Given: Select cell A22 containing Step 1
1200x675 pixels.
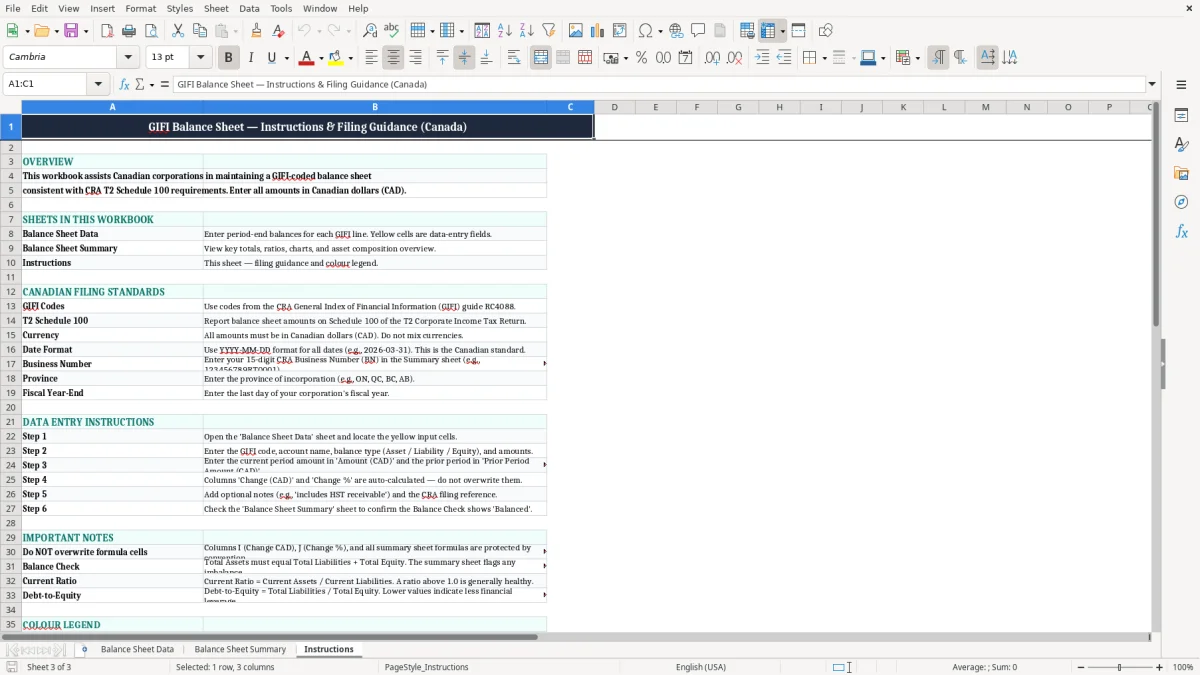Looking at the screenshot, I should pos(112,437).
